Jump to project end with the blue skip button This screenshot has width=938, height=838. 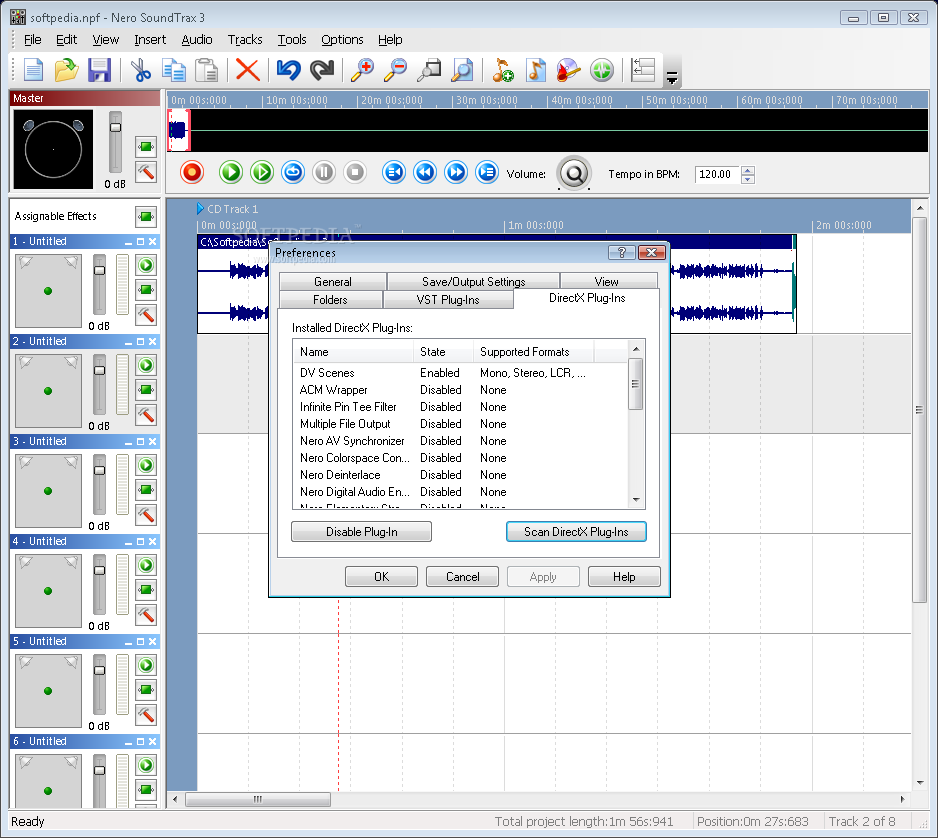coord(487,172)
